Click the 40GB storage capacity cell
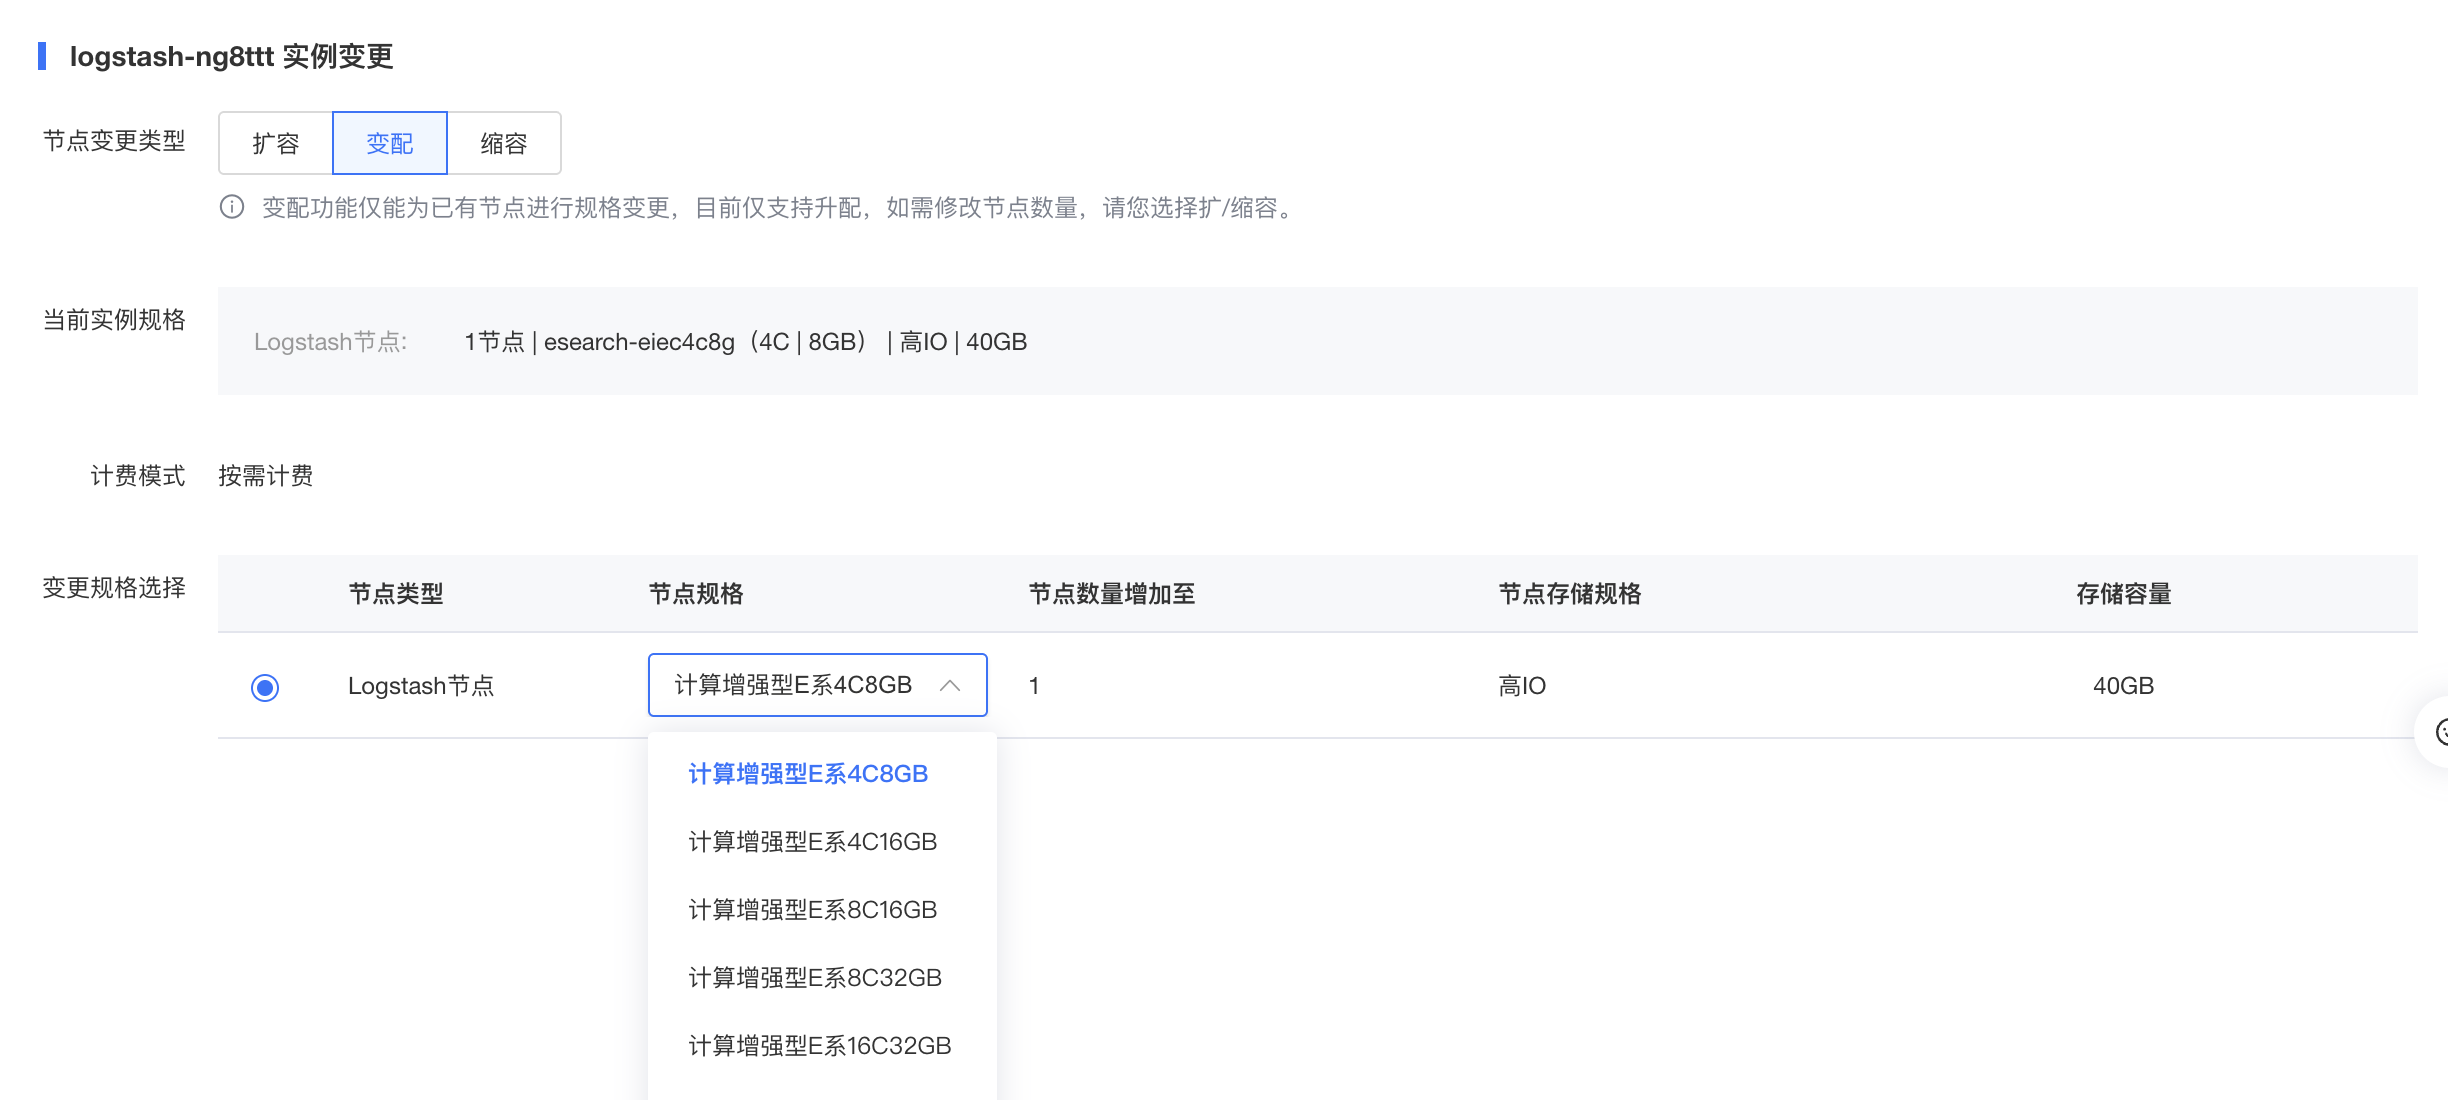This screenshot has width=2448, height=1100. (x=2124, y=686)
